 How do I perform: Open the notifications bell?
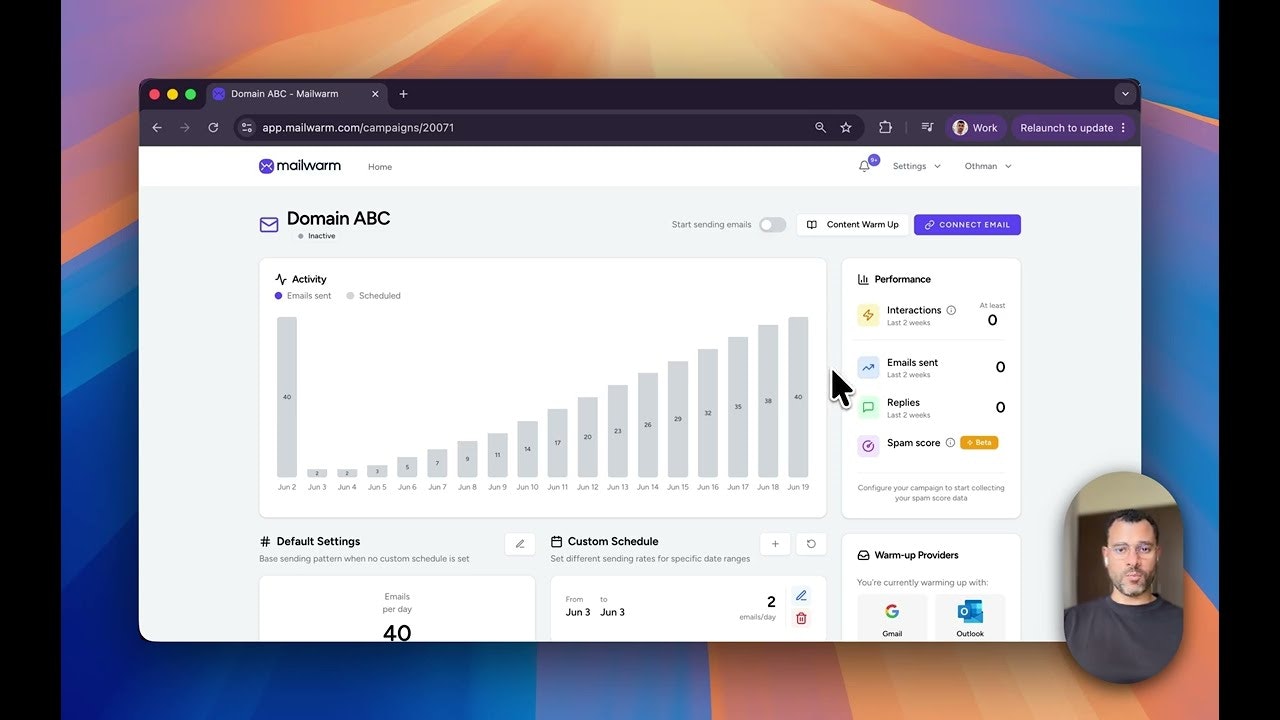click(864, 166)
